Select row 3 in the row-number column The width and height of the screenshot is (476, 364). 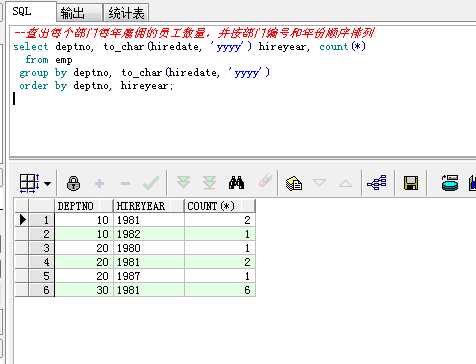click(x=41, y=248)
